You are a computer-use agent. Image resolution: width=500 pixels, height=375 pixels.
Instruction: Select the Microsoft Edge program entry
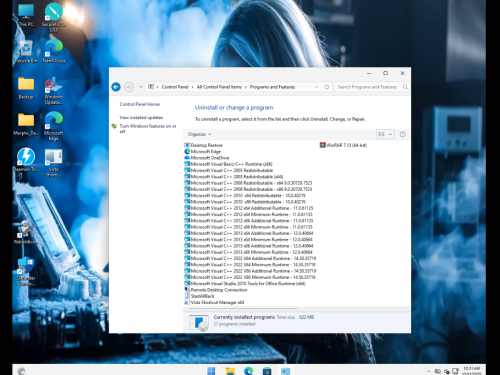point(203,152)
